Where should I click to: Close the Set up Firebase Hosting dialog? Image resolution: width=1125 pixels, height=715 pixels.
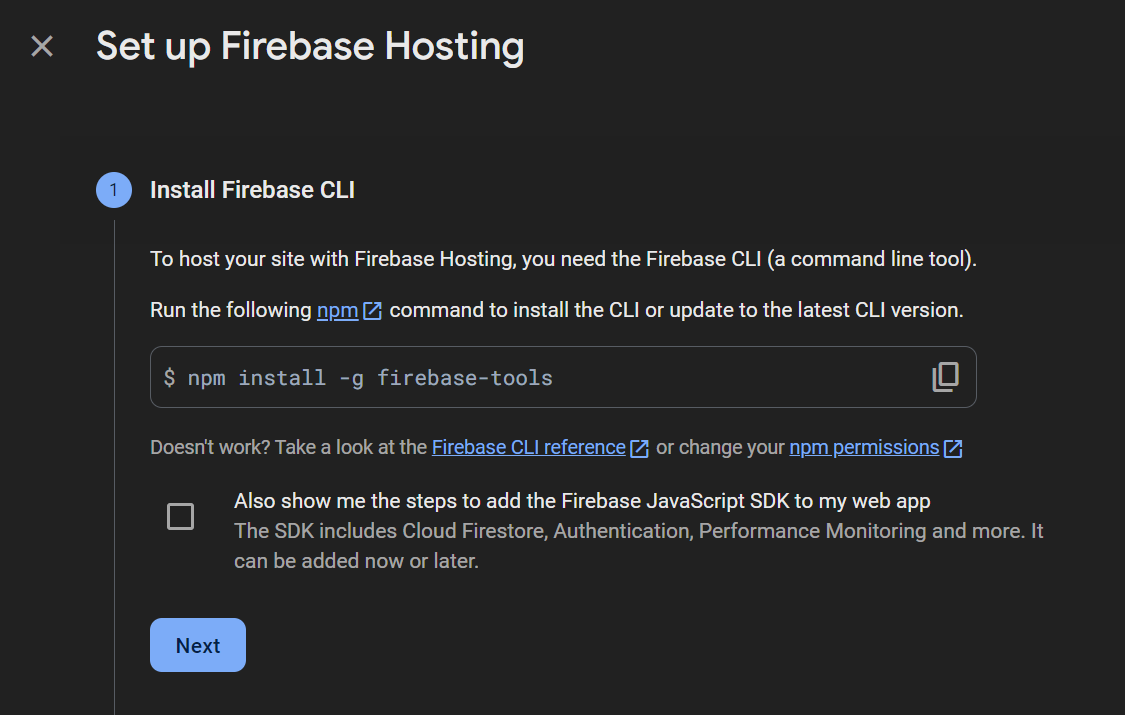click(x=42, y=47)
